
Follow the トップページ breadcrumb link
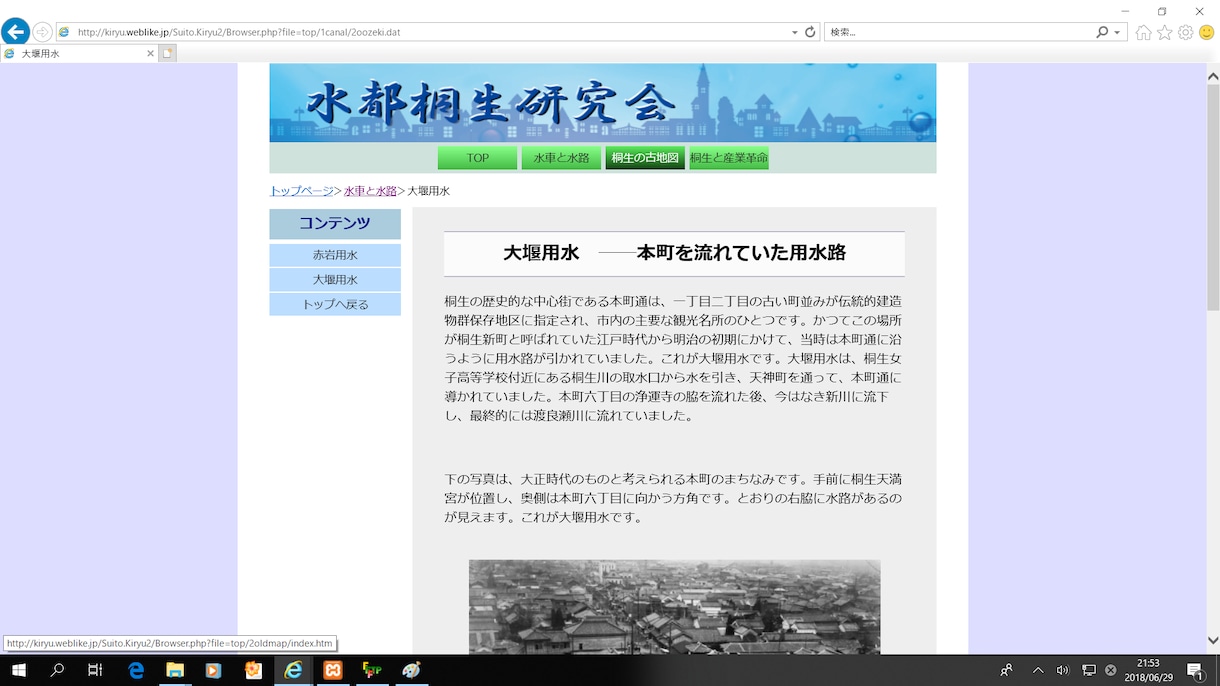click(301, 191)
